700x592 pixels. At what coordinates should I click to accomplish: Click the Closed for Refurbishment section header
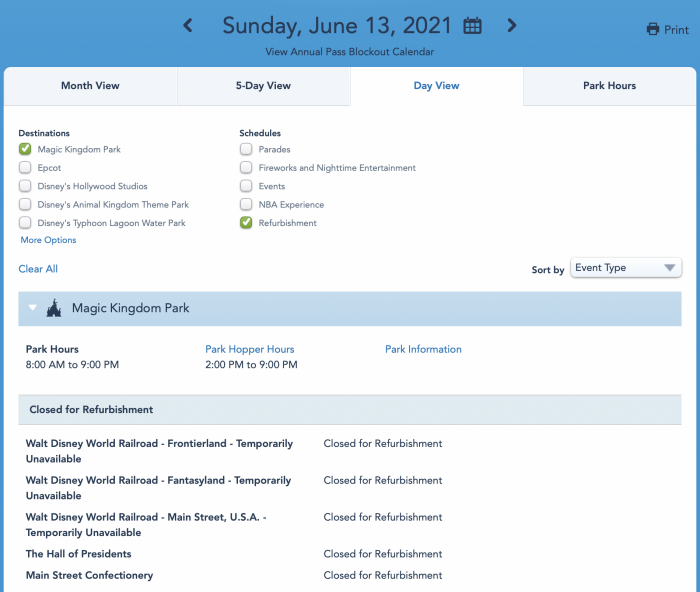pyautogui.click(x=350, y=409)
